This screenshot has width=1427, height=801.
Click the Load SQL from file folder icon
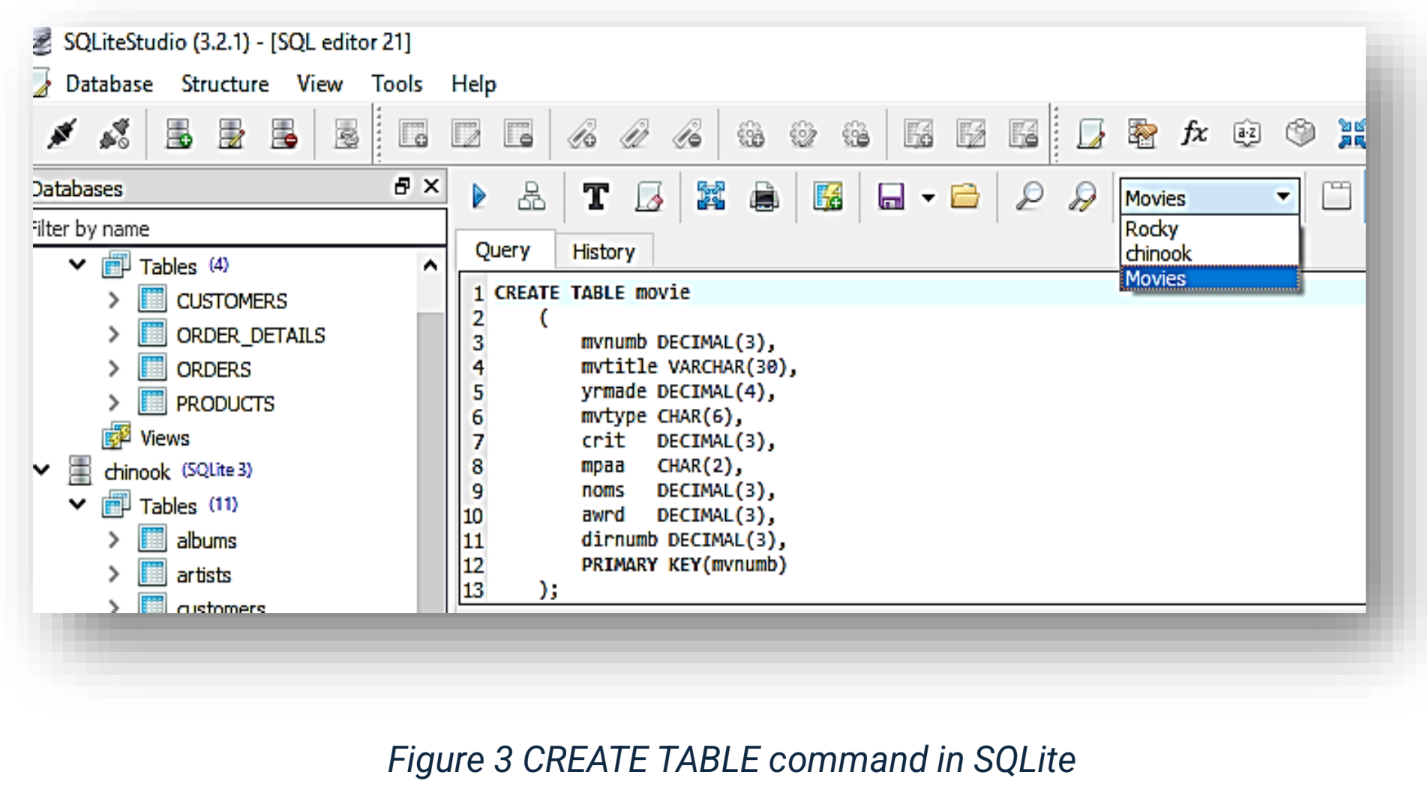tap(965, 197)
